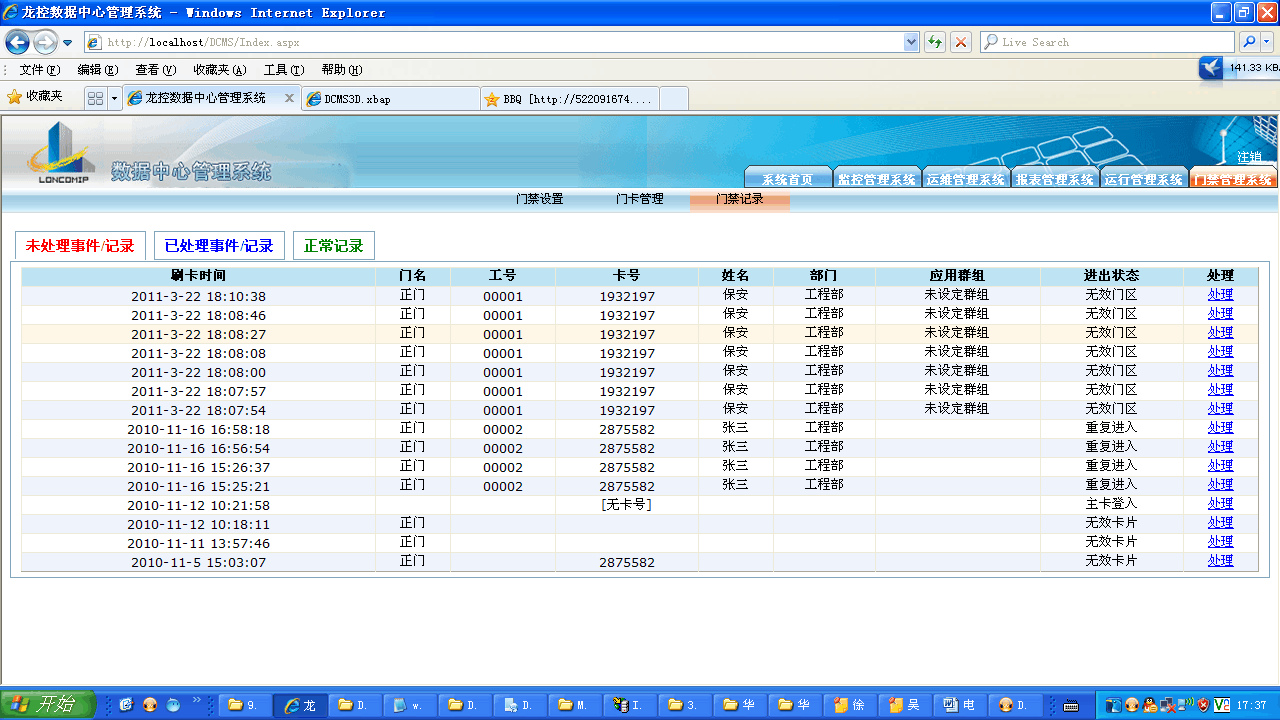This screenshot has height=720, width=1280.
Task: Open 报表管理系统 navigation tab
Action: (1055, 178)
